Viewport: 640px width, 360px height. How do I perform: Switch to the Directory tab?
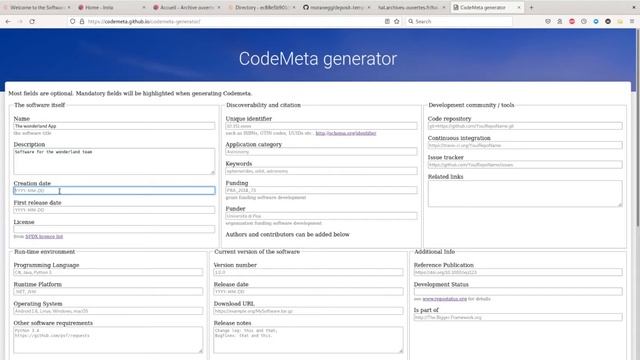click(261, 7)
